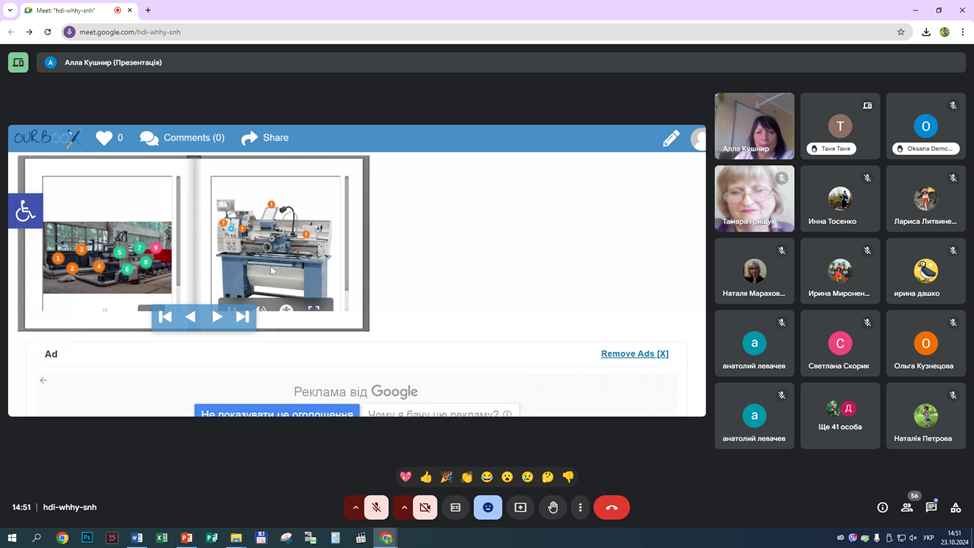Image resolution: width=974 pixels, height=548 pixels.
Task: Go to next page of book
Action: click(x=217, y=317)
